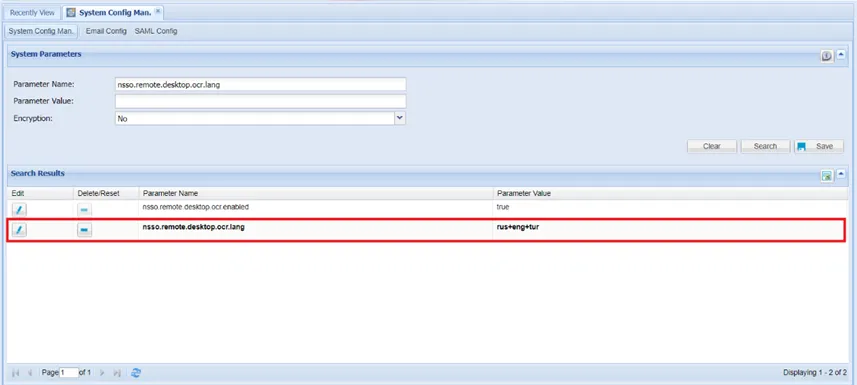Delete/reset the nsso.remote.desktop.ocr.lang parameter
The width and height of the screenshot is (857, 385).
(84, 230)
